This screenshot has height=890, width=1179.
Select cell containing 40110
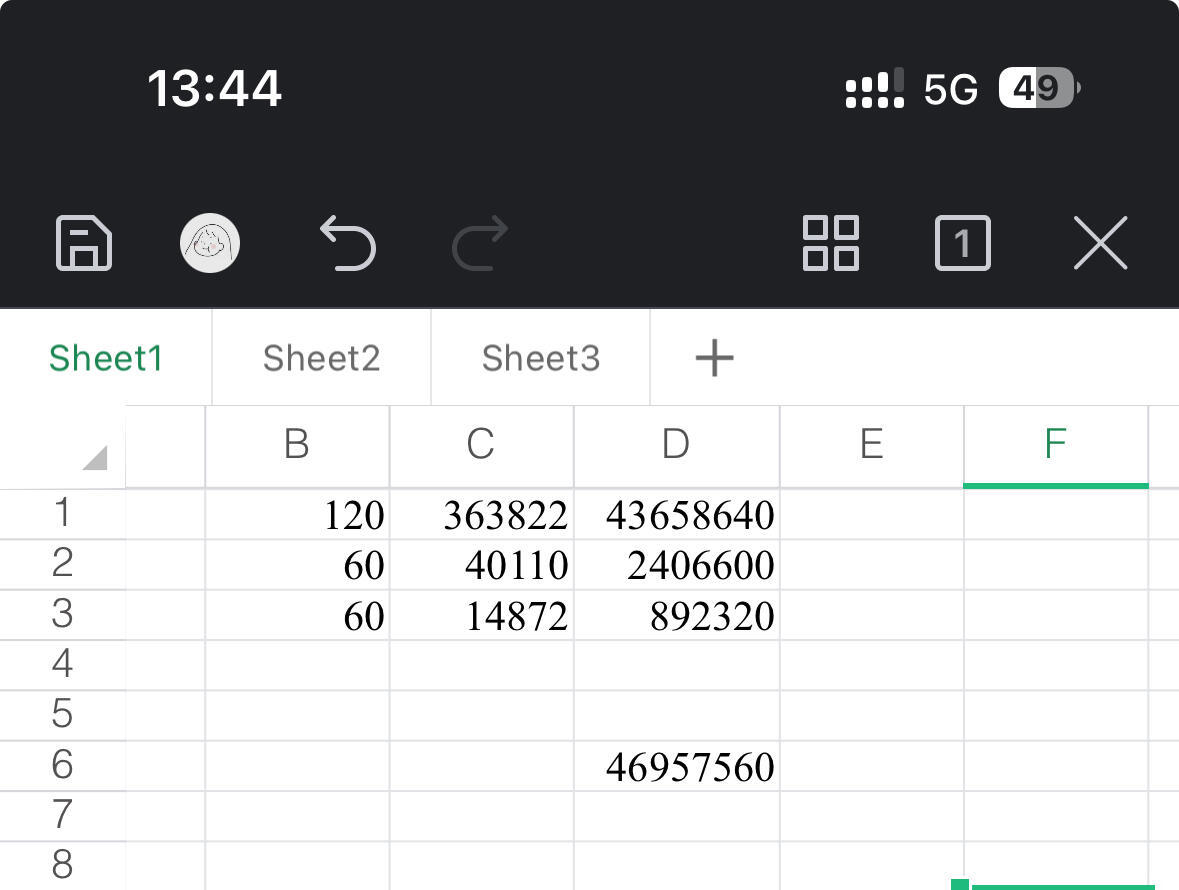pos(481,565)
